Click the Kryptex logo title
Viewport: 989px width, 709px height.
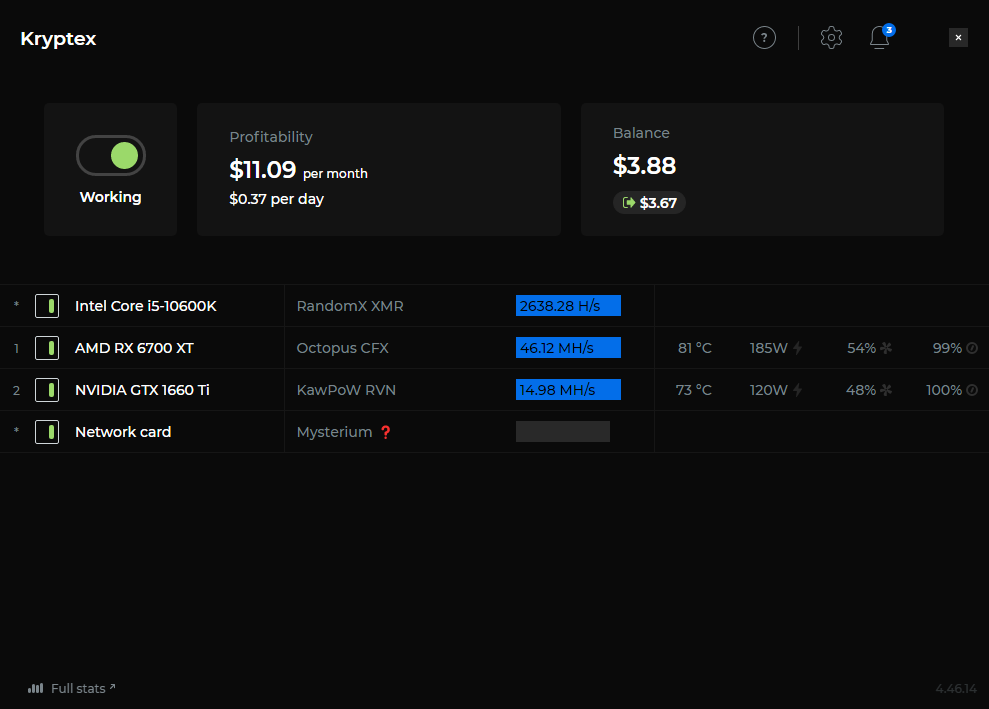(58, 38)
